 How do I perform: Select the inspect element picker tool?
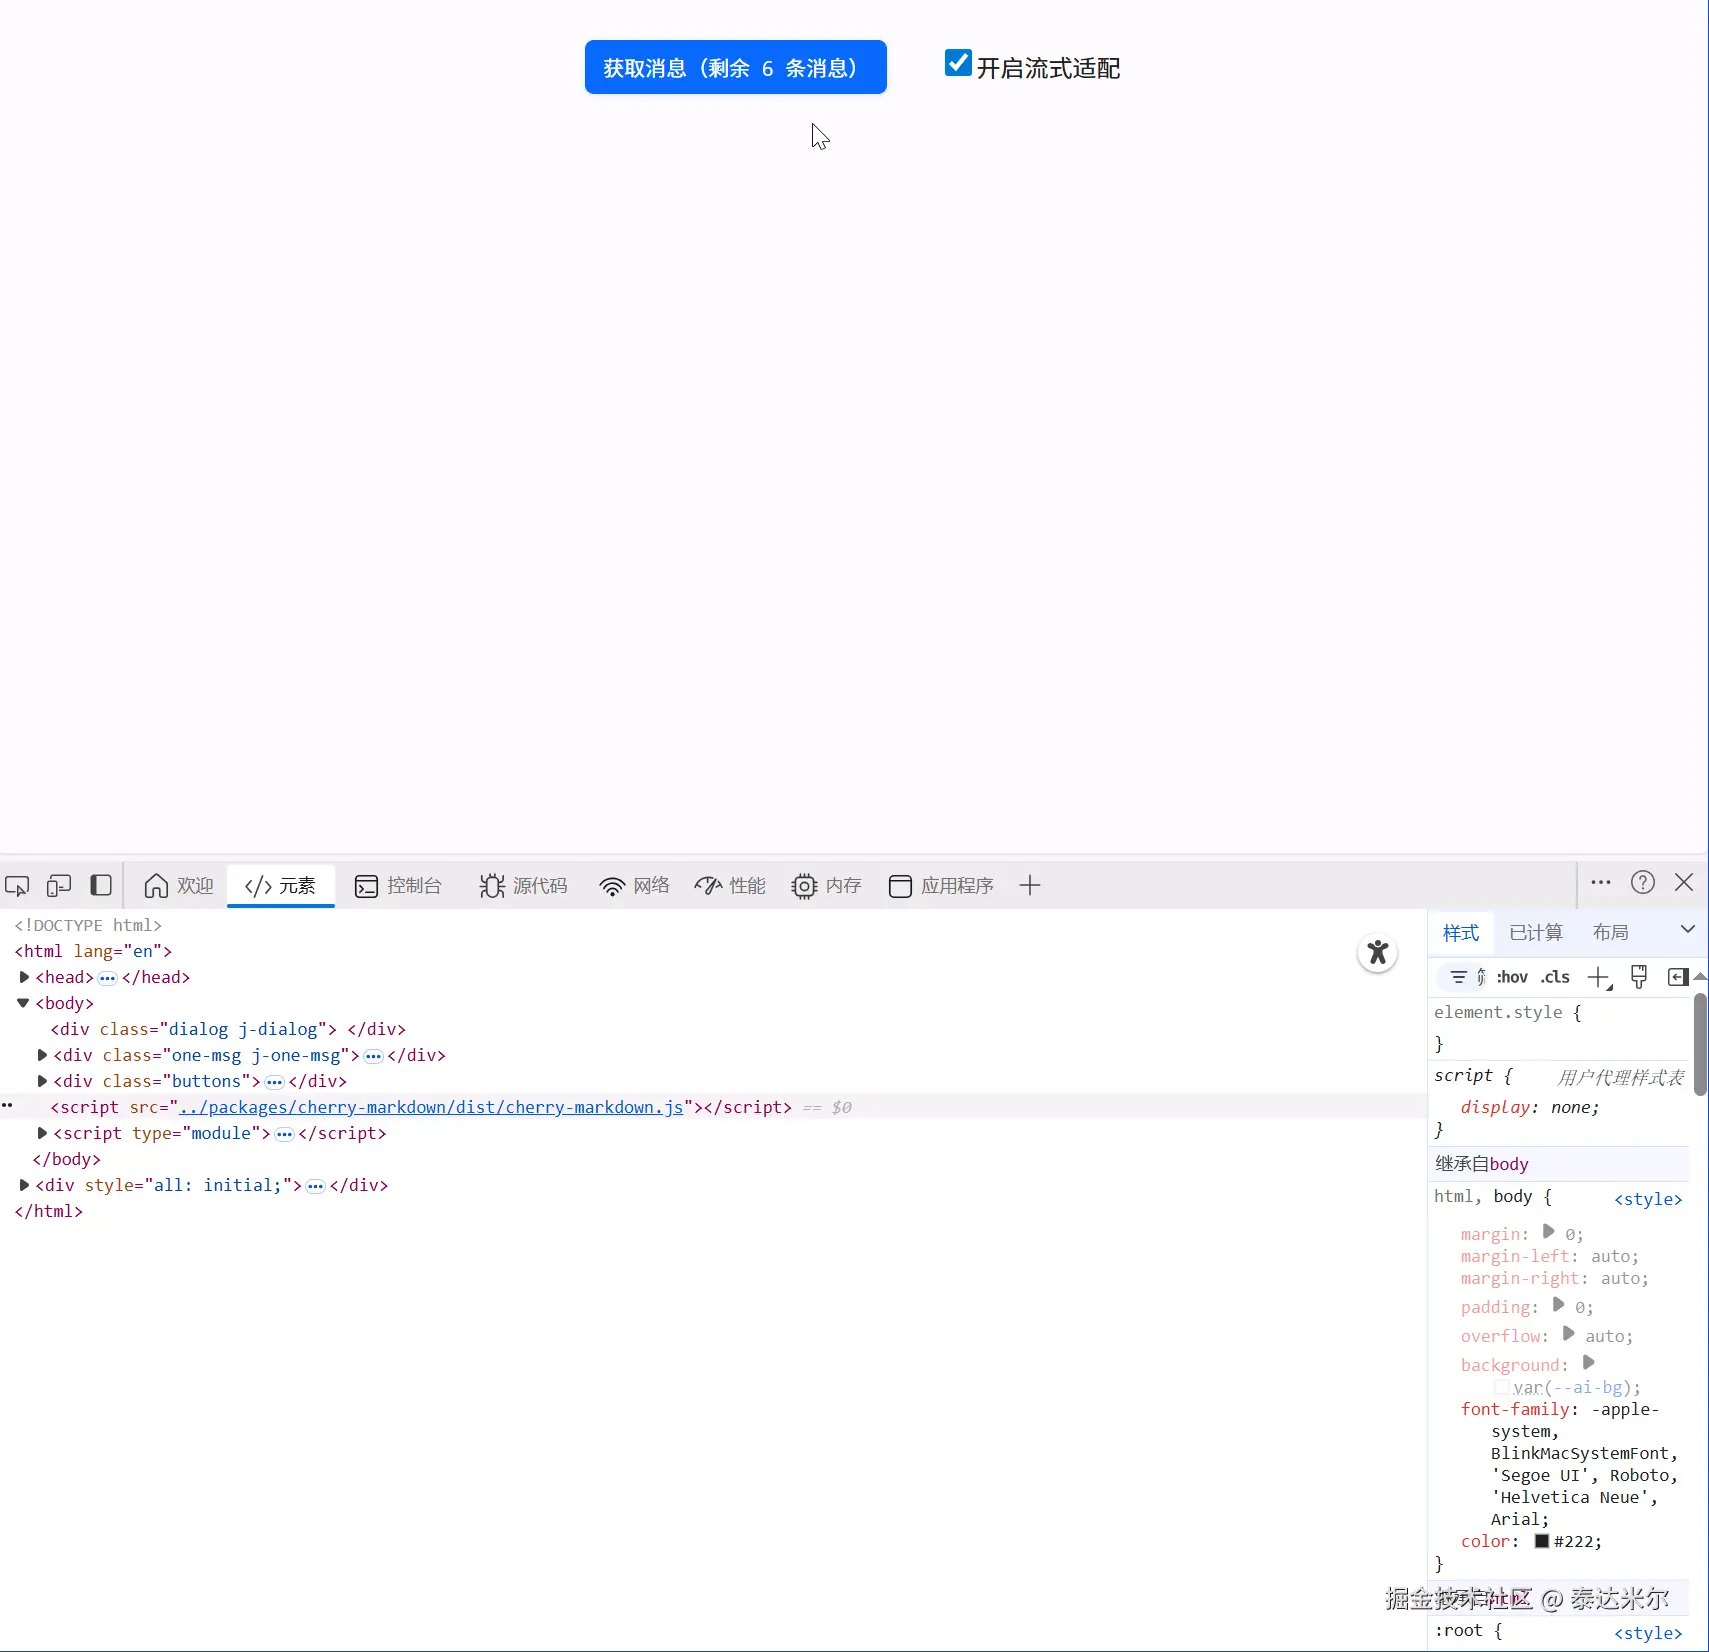(17, 886)
